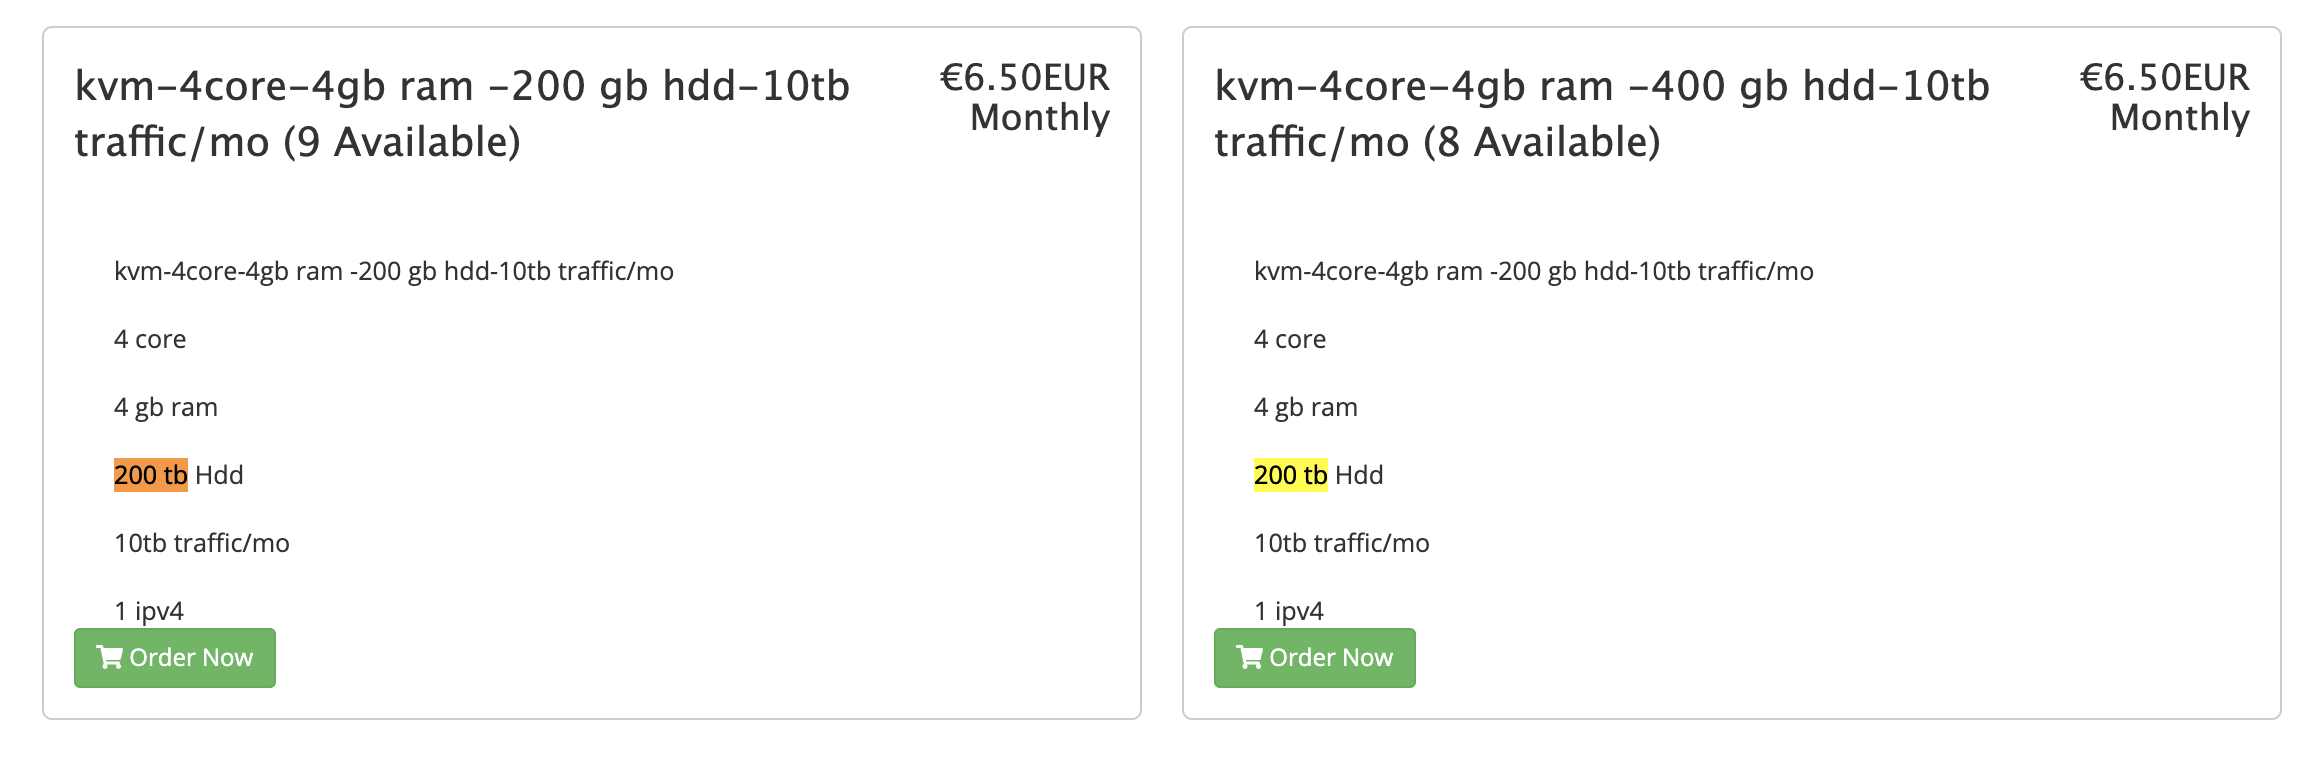This screenshot has width=2322, height=758.
Task: Click "4 gb ram" spec in the left card
Action: (x=166, y=407)
